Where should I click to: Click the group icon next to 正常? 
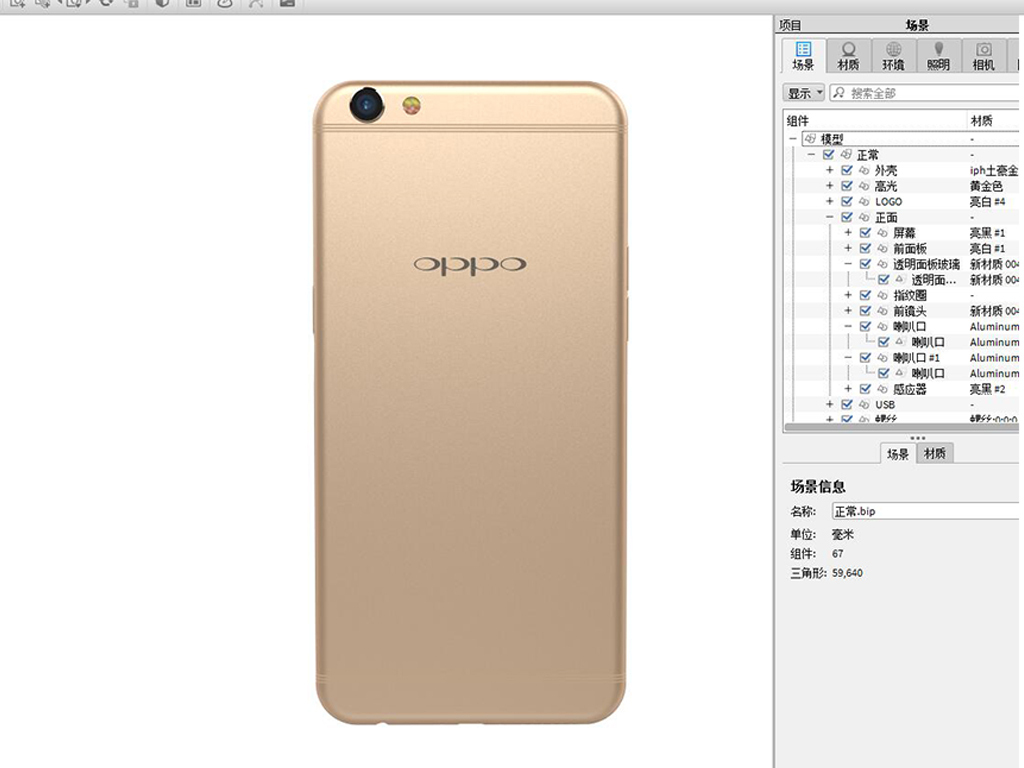point(846,154)
